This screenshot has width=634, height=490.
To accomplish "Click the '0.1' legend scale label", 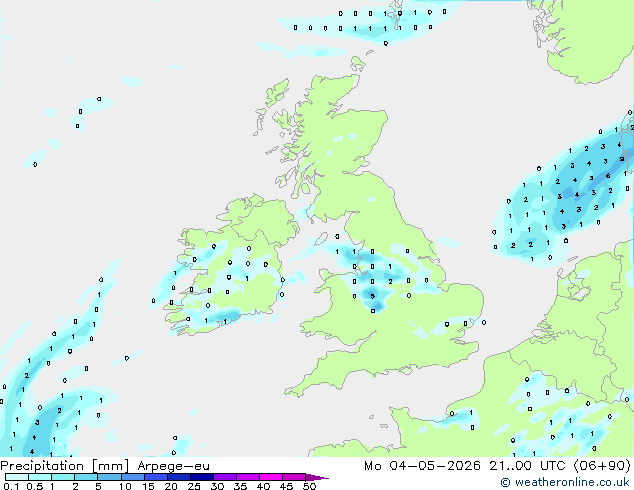I will (x=11, y=486).
